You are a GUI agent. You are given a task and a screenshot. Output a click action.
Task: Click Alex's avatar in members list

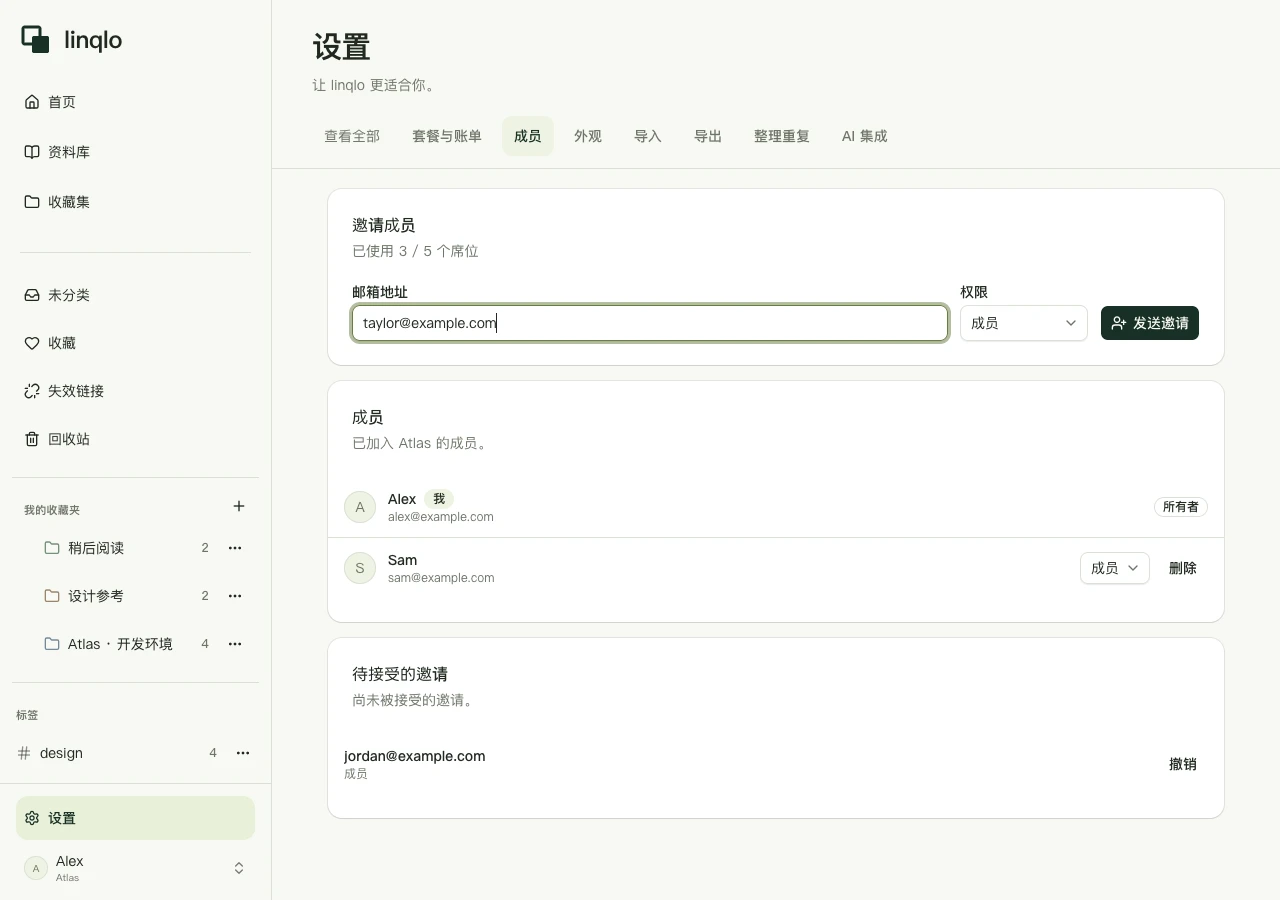coord(360,507)
